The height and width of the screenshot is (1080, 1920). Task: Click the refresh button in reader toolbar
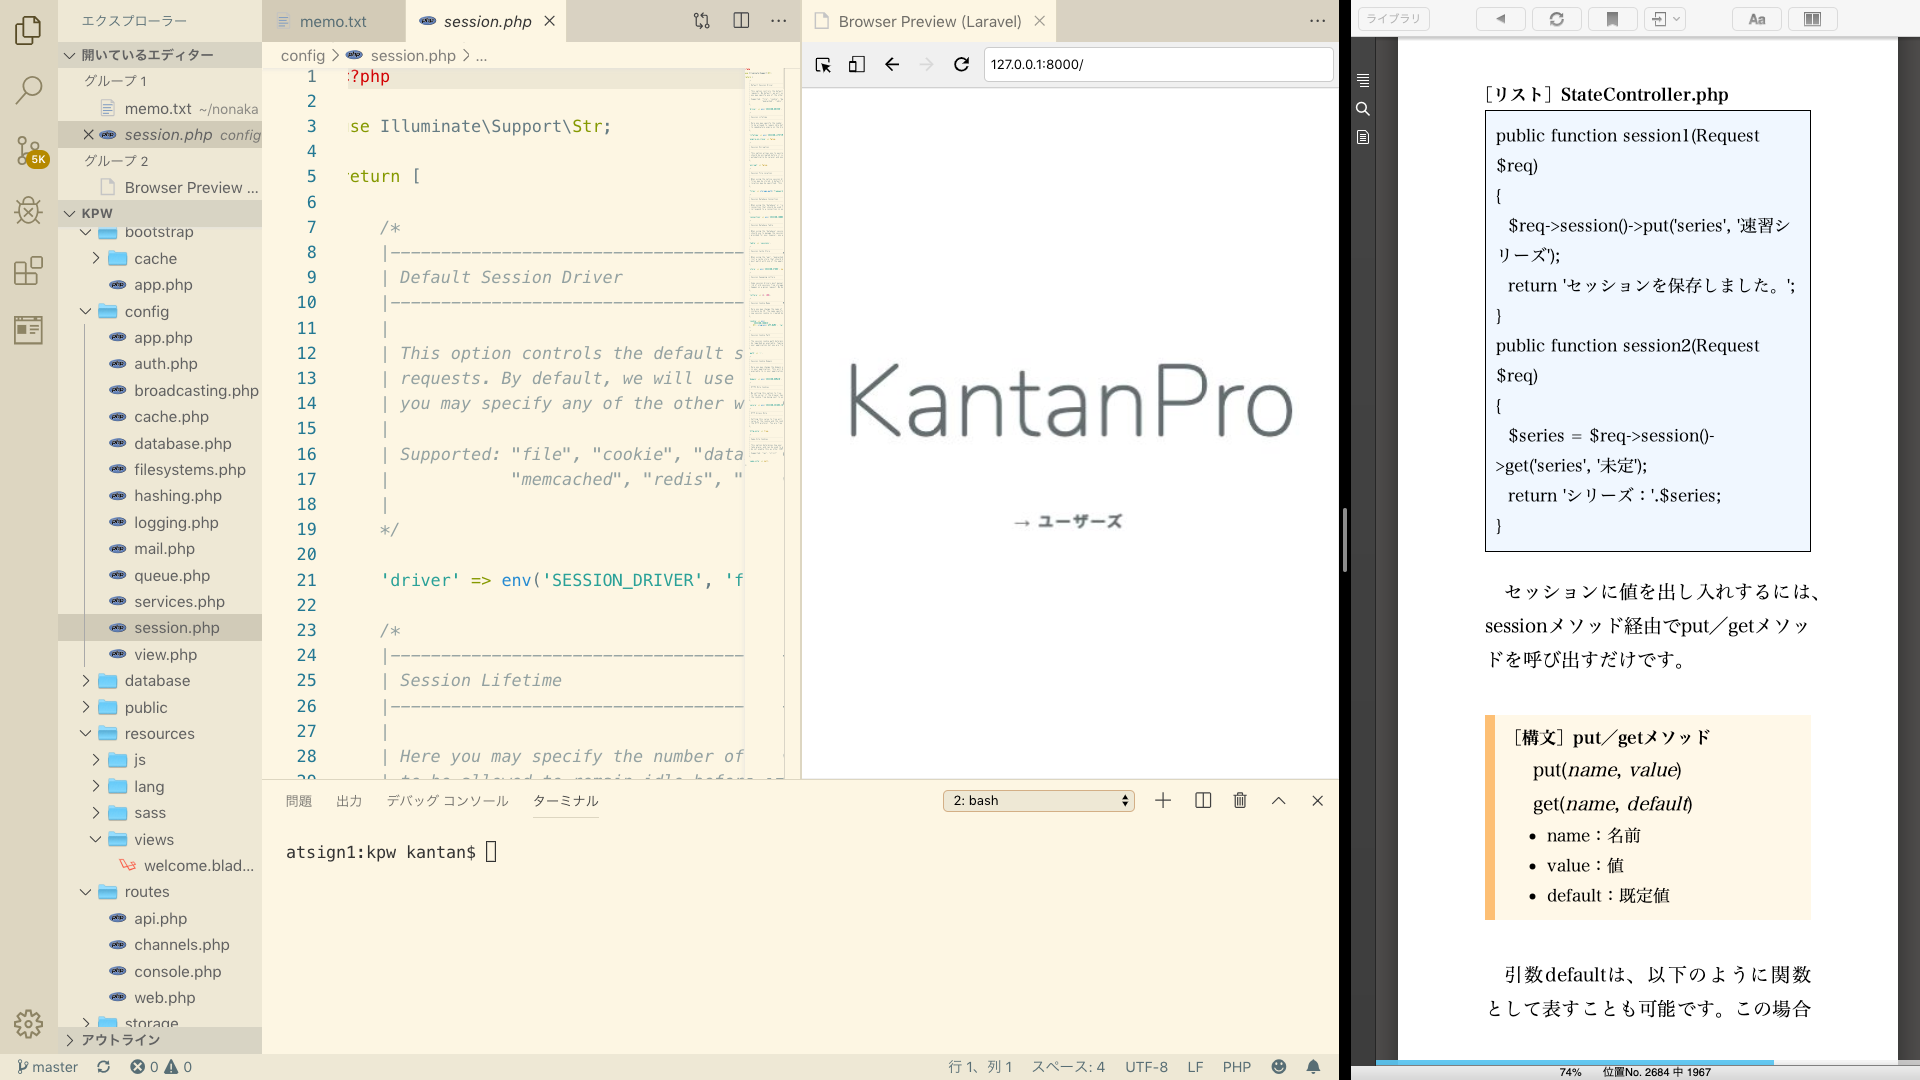[1557, 19]
